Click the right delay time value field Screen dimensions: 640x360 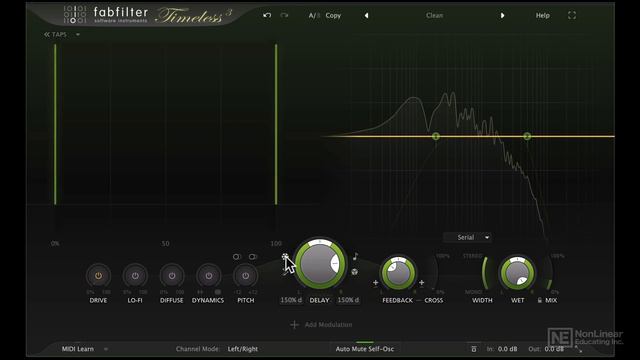pos(348,300)
